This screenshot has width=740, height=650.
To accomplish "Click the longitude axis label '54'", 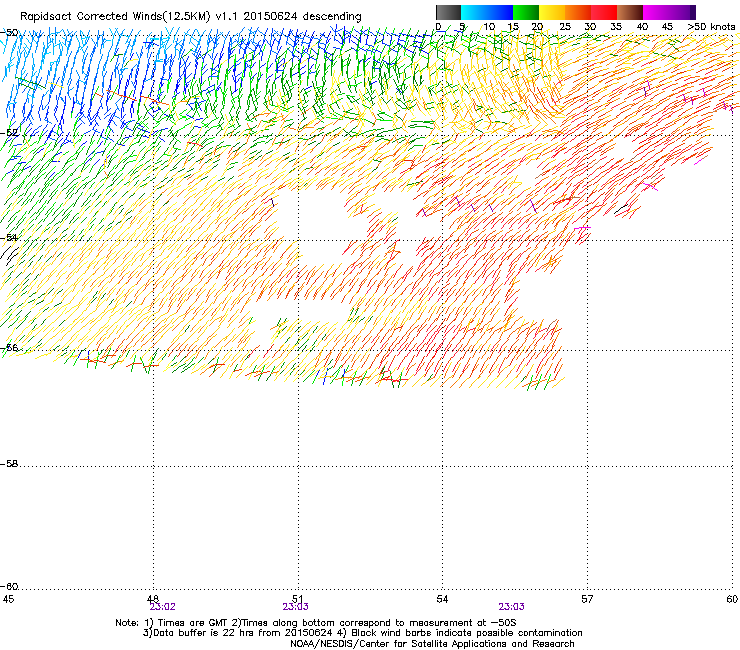I will click(x=442, y=599).
